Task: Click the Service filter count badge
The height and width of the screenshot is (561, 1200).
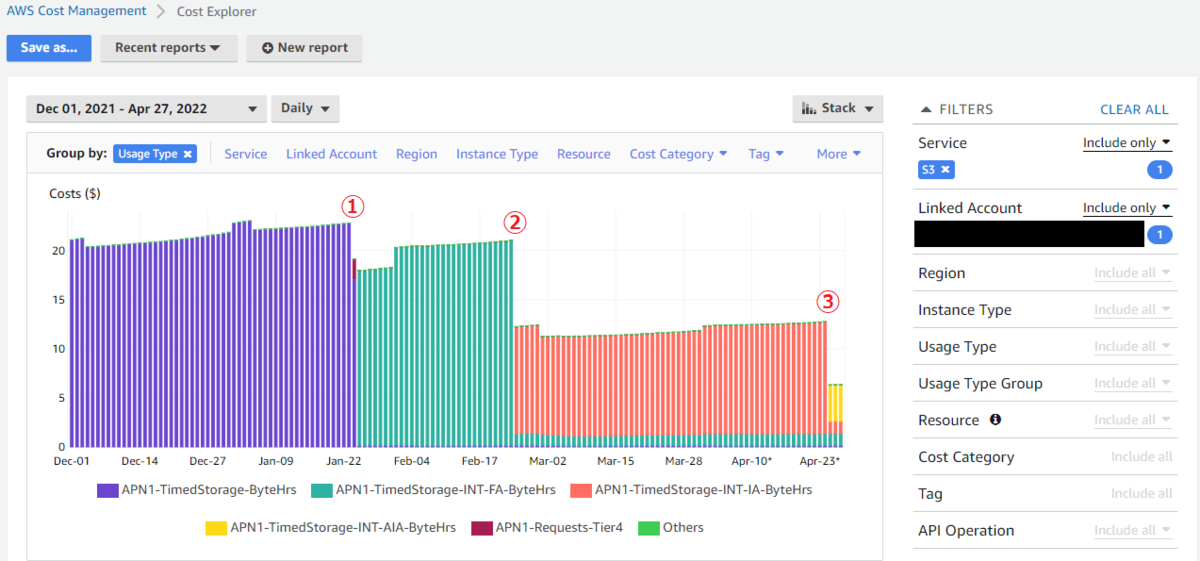Action: point(1159,170)
